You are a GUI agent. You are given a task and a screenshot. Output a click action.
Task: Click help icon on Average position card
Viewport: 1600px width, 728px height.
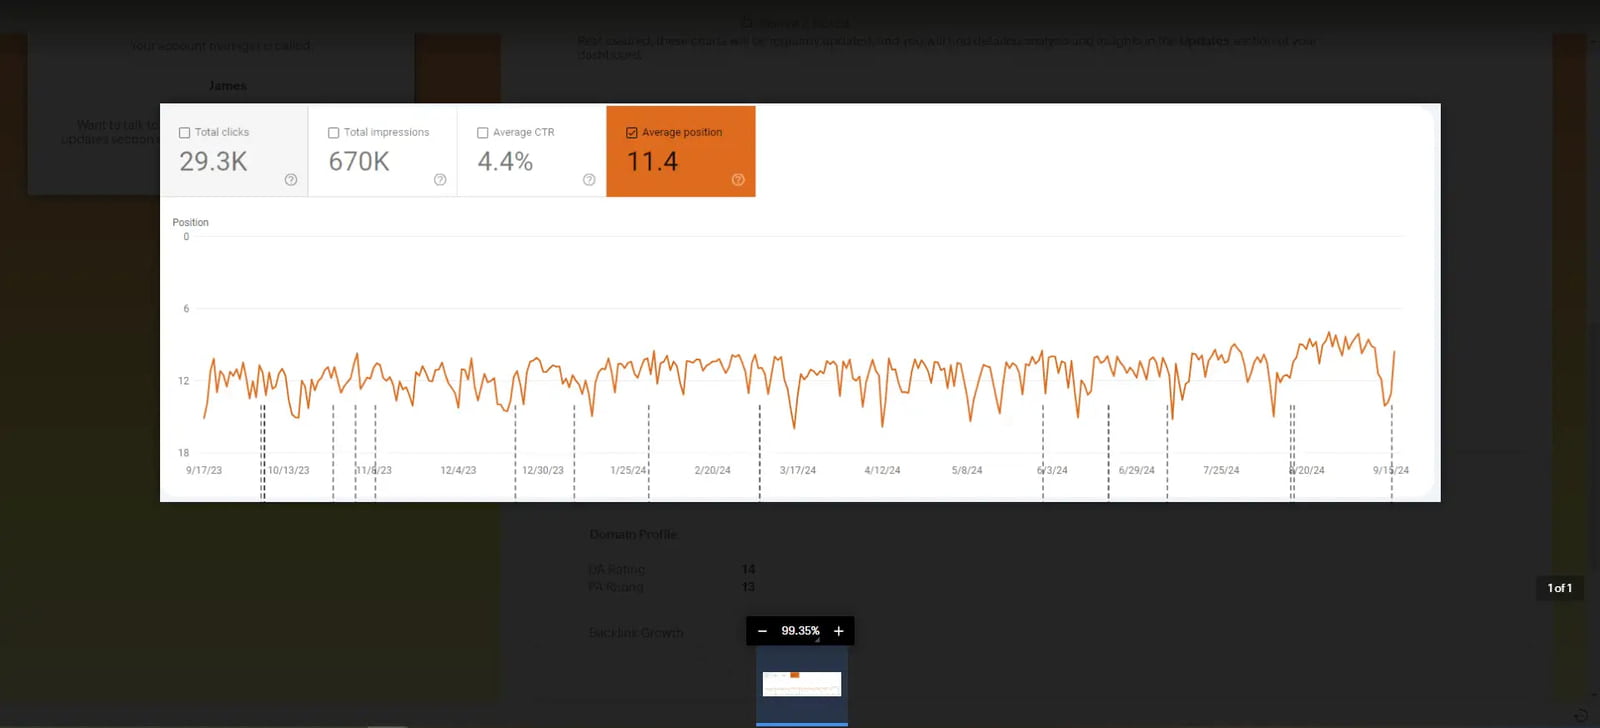point(738,180)
